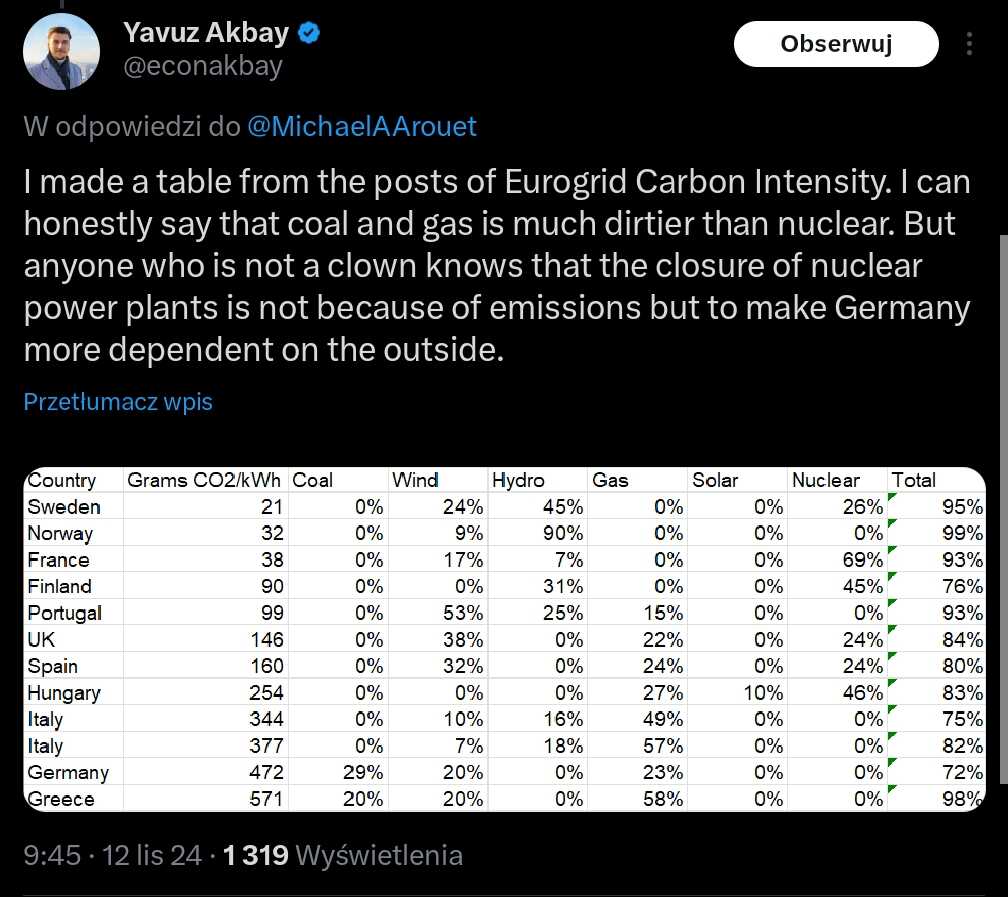Viewport: 1008px width, 897px height.
Task: Click the @econakbay handle
Action: pyautogui.click(x=202, y=66)
